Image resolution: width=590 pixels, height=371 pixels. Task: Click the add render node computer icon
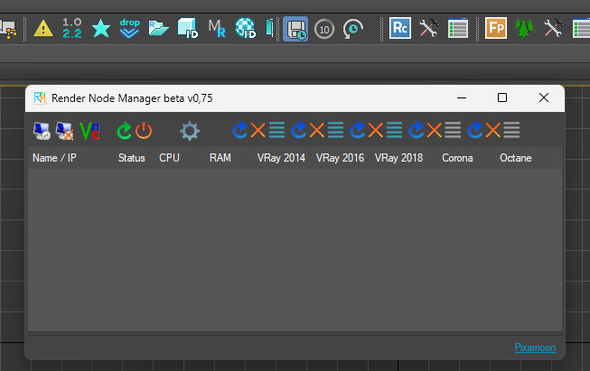(41, 131)
